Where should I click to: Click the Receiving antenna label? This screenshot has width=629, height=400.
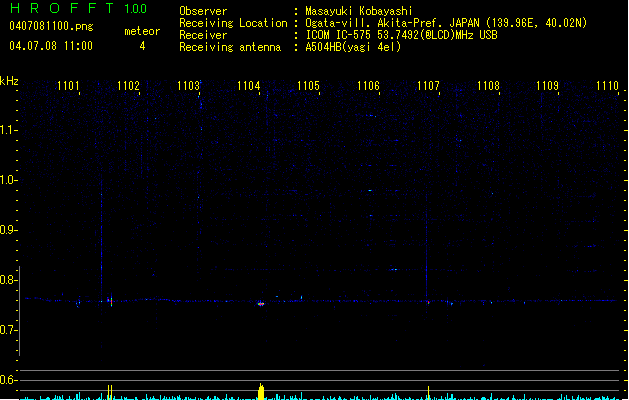230,47
